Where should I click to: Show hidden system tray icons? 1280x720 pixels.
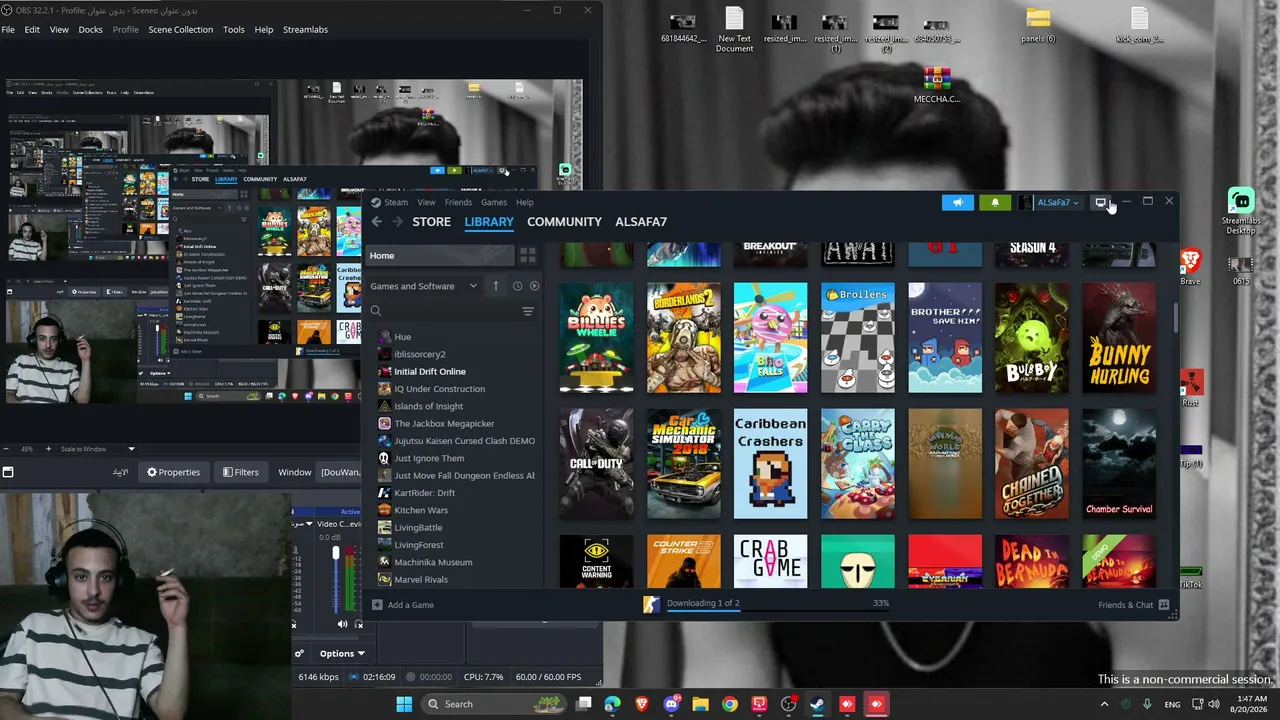(x=1105, y=704)
